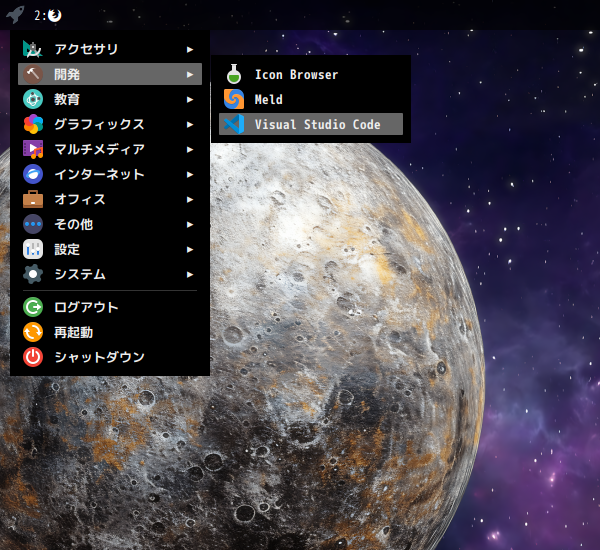The height and width of the screenshot is (550, 600).
Task: Click the blue Visual Studio Code icon
Action: click(x=234, y=124)
